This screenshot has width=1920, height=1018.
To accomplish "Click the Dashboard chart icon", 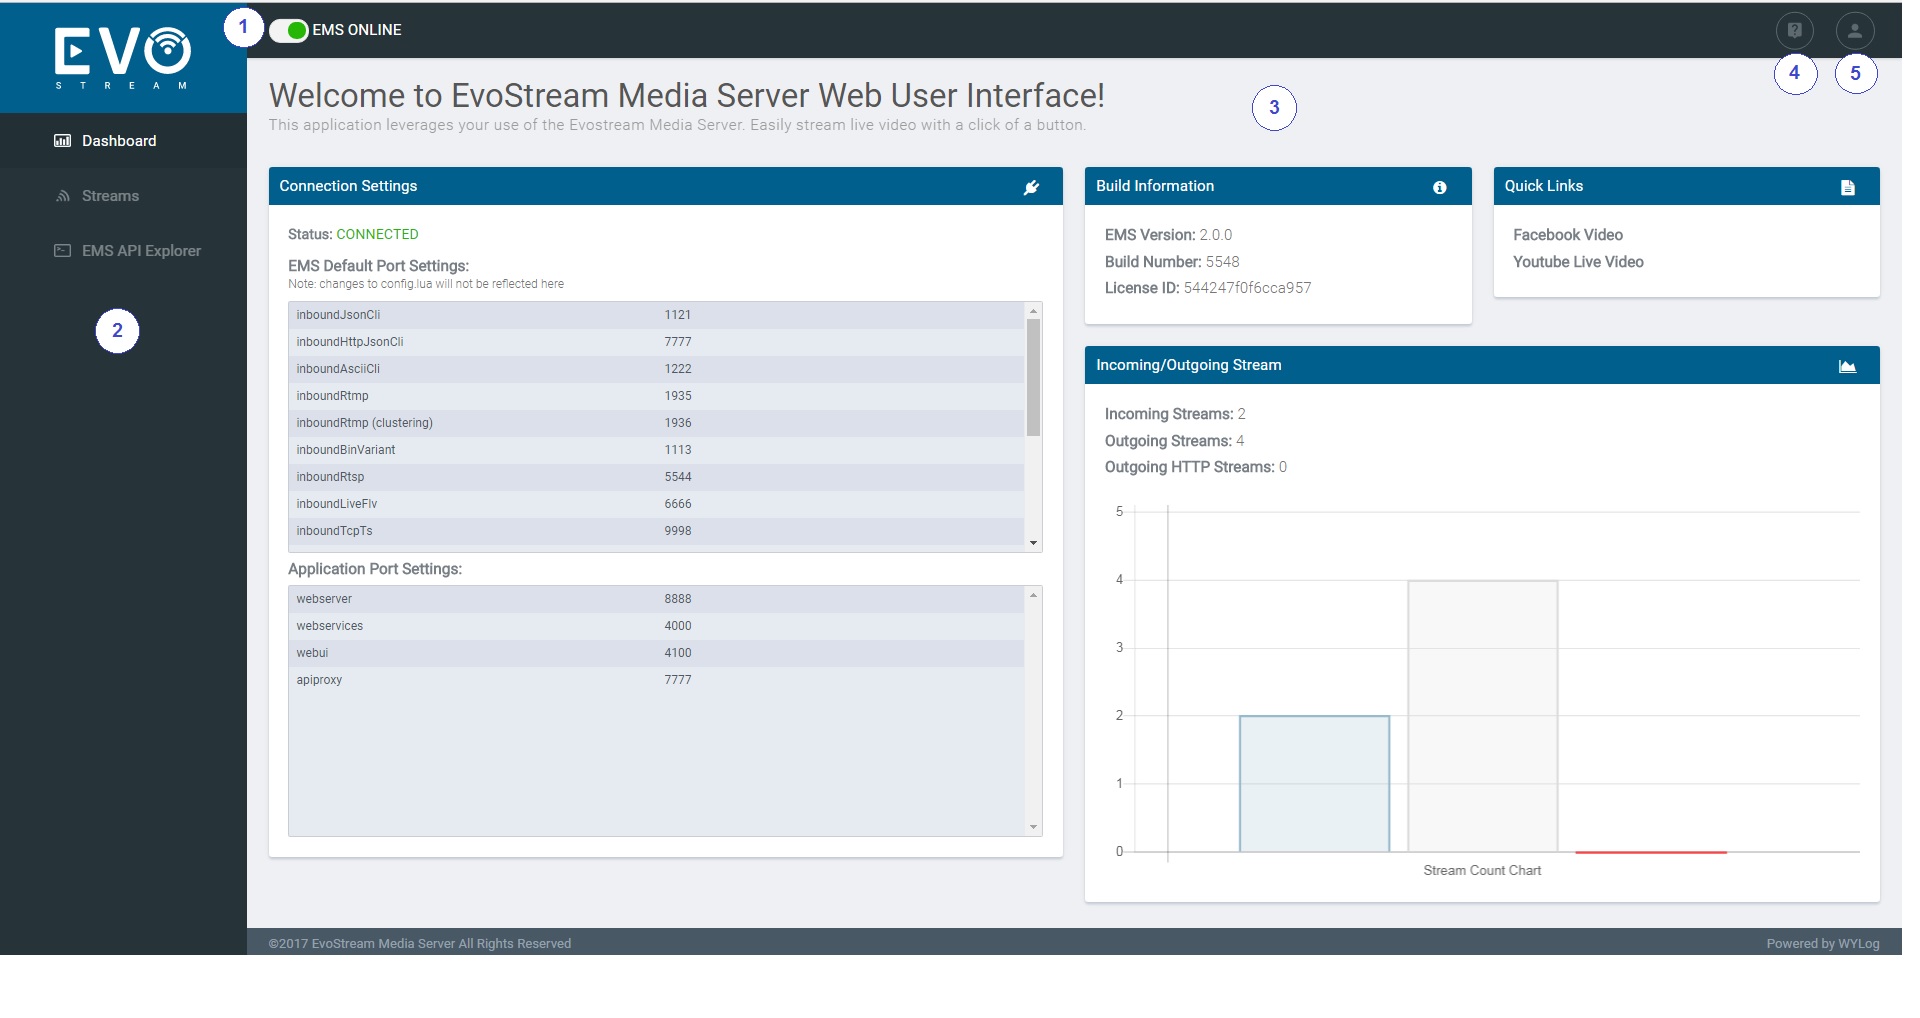I will click(x=62, y=141).
